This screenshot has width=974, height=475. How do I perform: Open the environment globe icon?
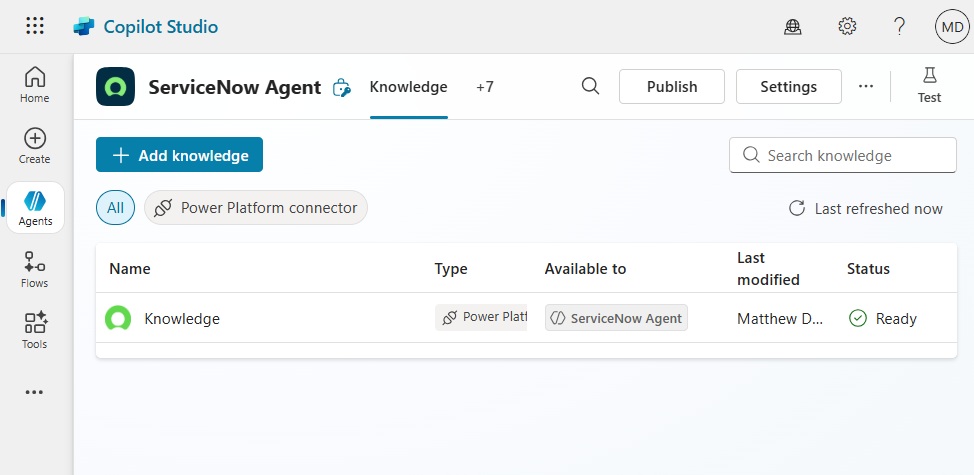(x=793, y=26)
